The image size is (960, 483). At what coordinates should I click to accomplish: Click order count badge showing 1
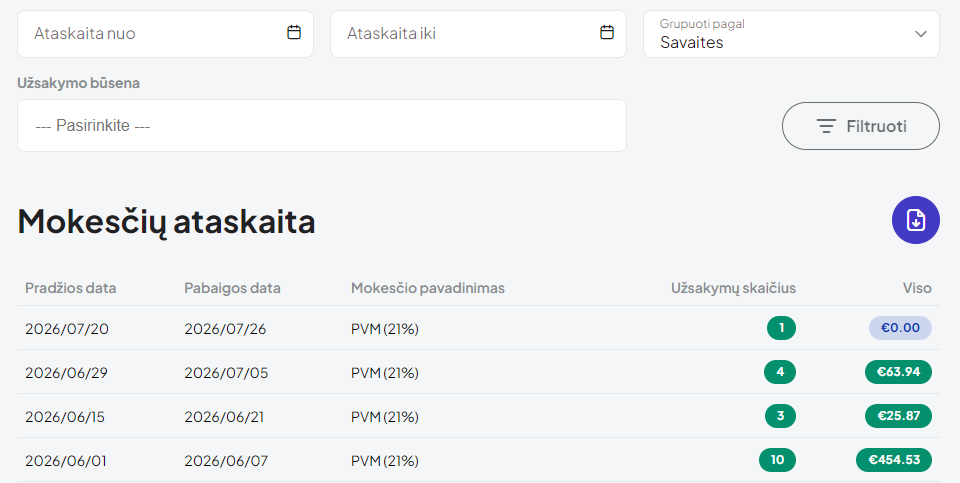point(781,328)
